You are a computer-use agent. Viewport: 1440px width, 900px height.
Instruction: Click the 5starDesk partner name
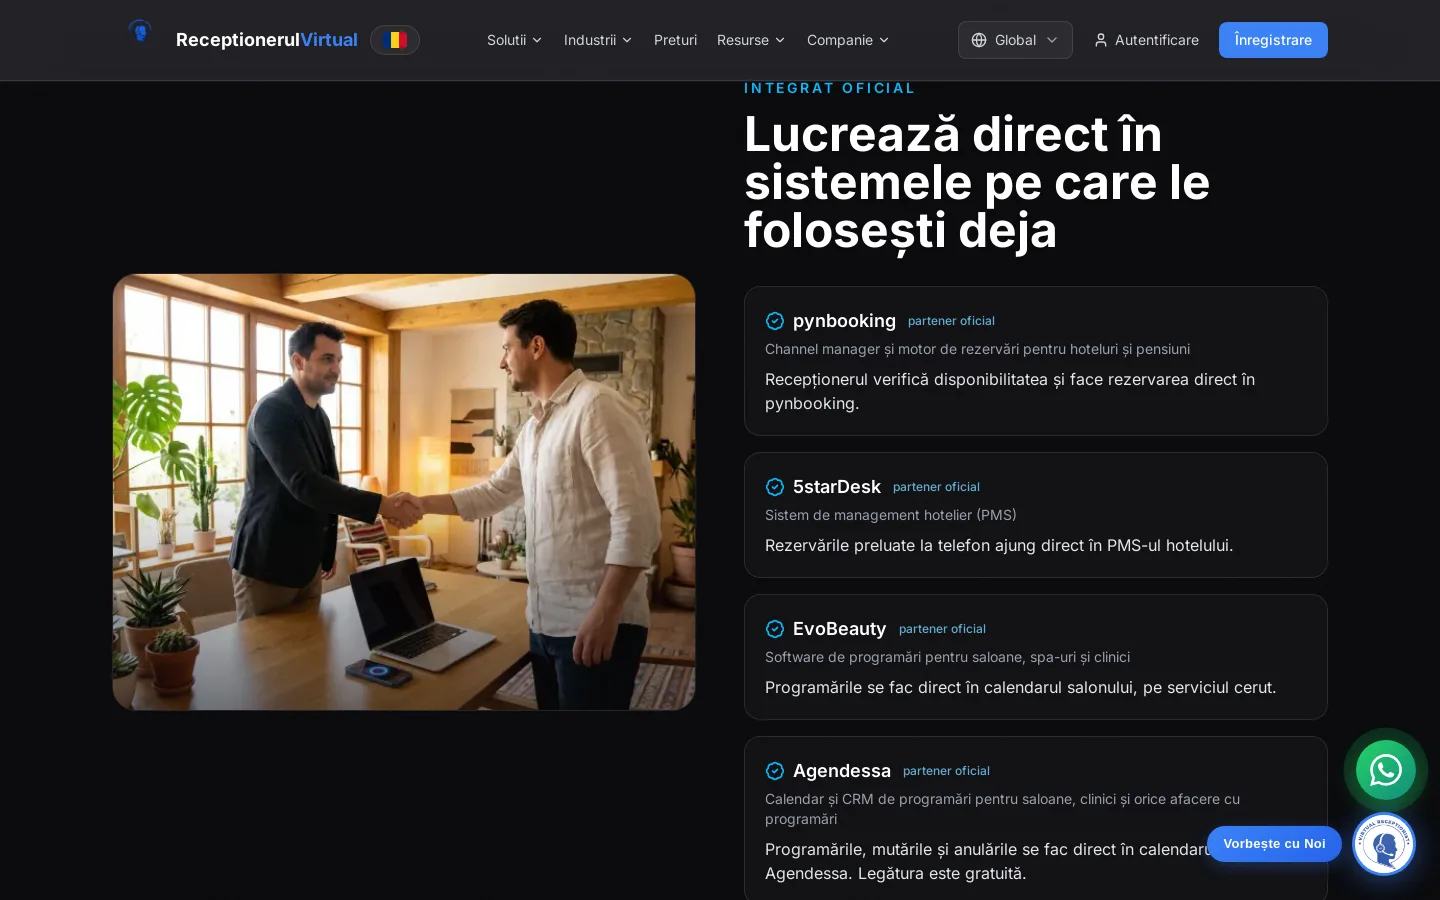837,487
